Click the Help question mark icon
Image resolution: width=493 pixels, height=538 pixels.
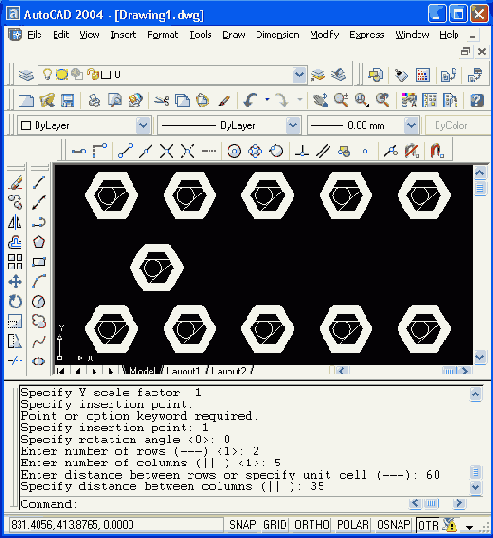click(x=477, y=101)
